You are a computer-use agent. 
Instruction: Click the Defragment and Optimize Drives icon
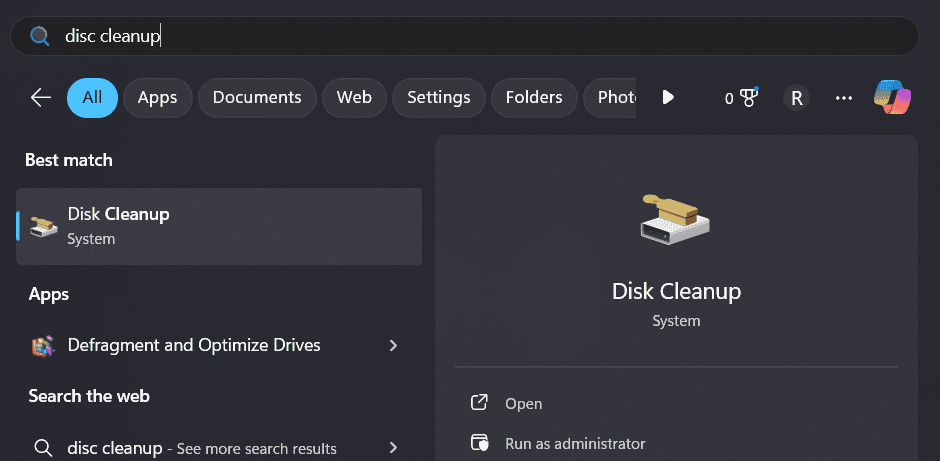[43, 346]
